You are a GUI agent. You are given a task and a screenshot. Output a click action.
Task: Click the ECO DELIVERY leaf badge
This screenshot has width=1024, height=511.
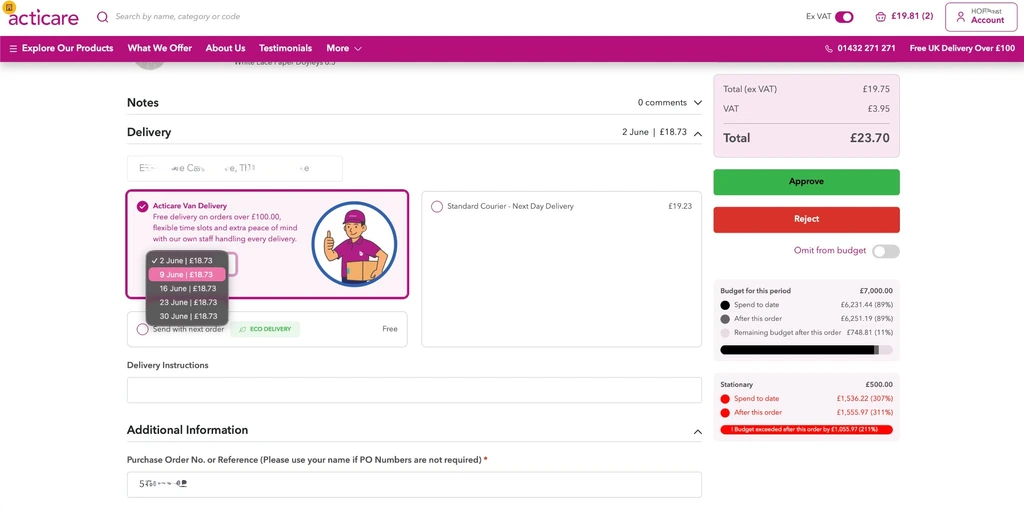tap(265, 329)
